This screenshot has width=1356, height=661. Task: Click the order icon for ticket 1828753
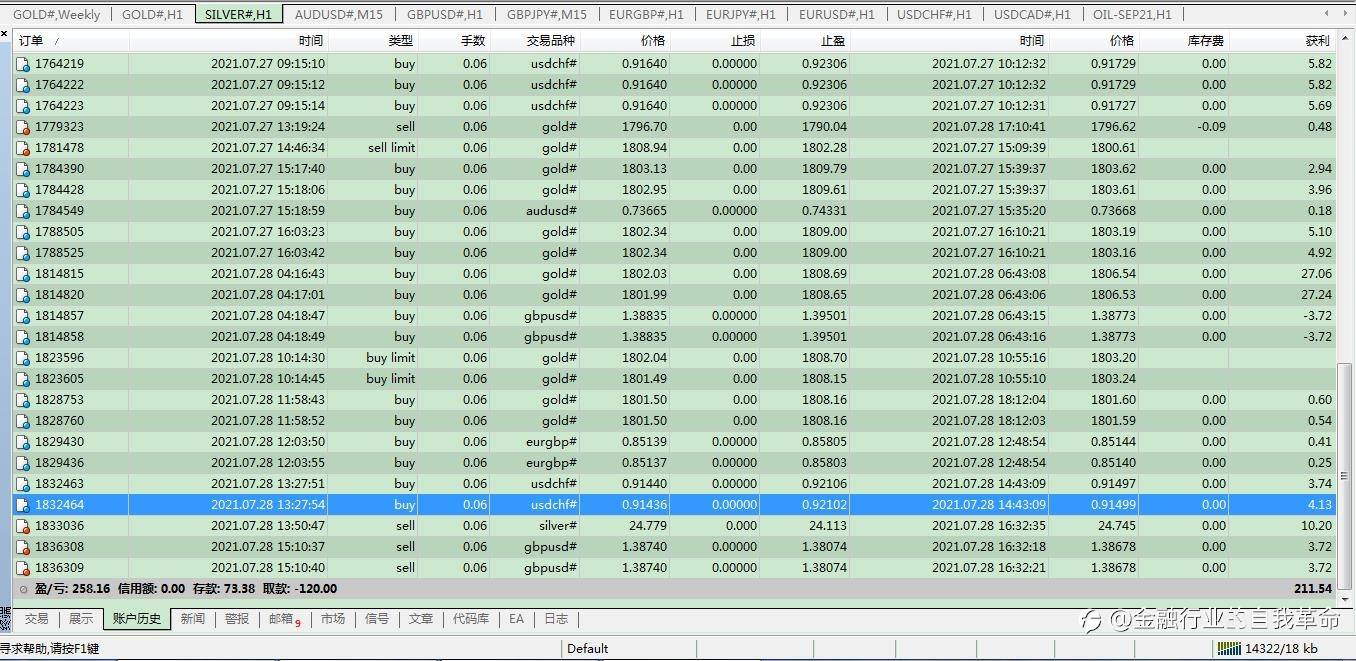click(x=23, y=400)
